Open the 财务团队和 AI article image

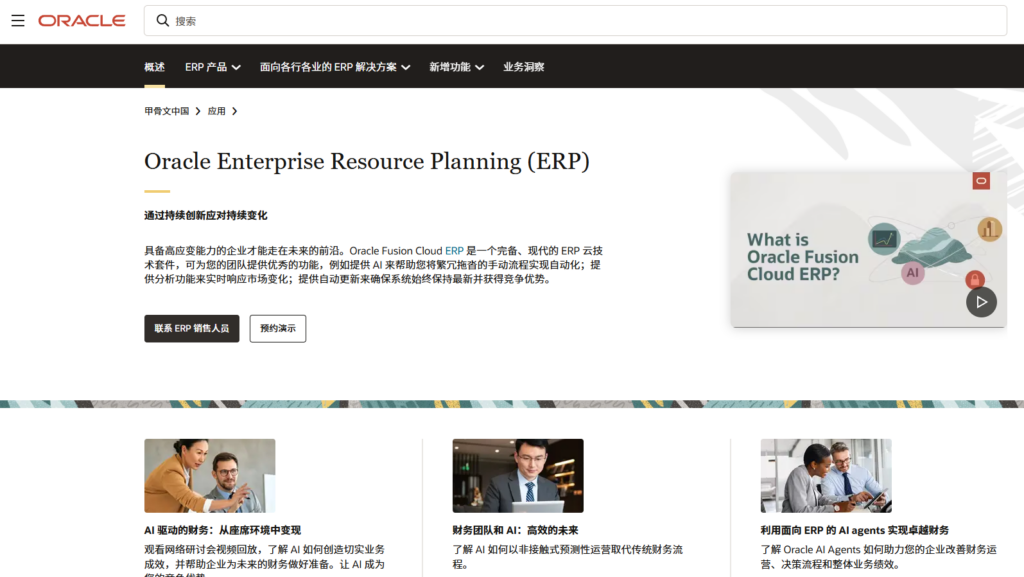pyautogui.click(x=517, y=476)
